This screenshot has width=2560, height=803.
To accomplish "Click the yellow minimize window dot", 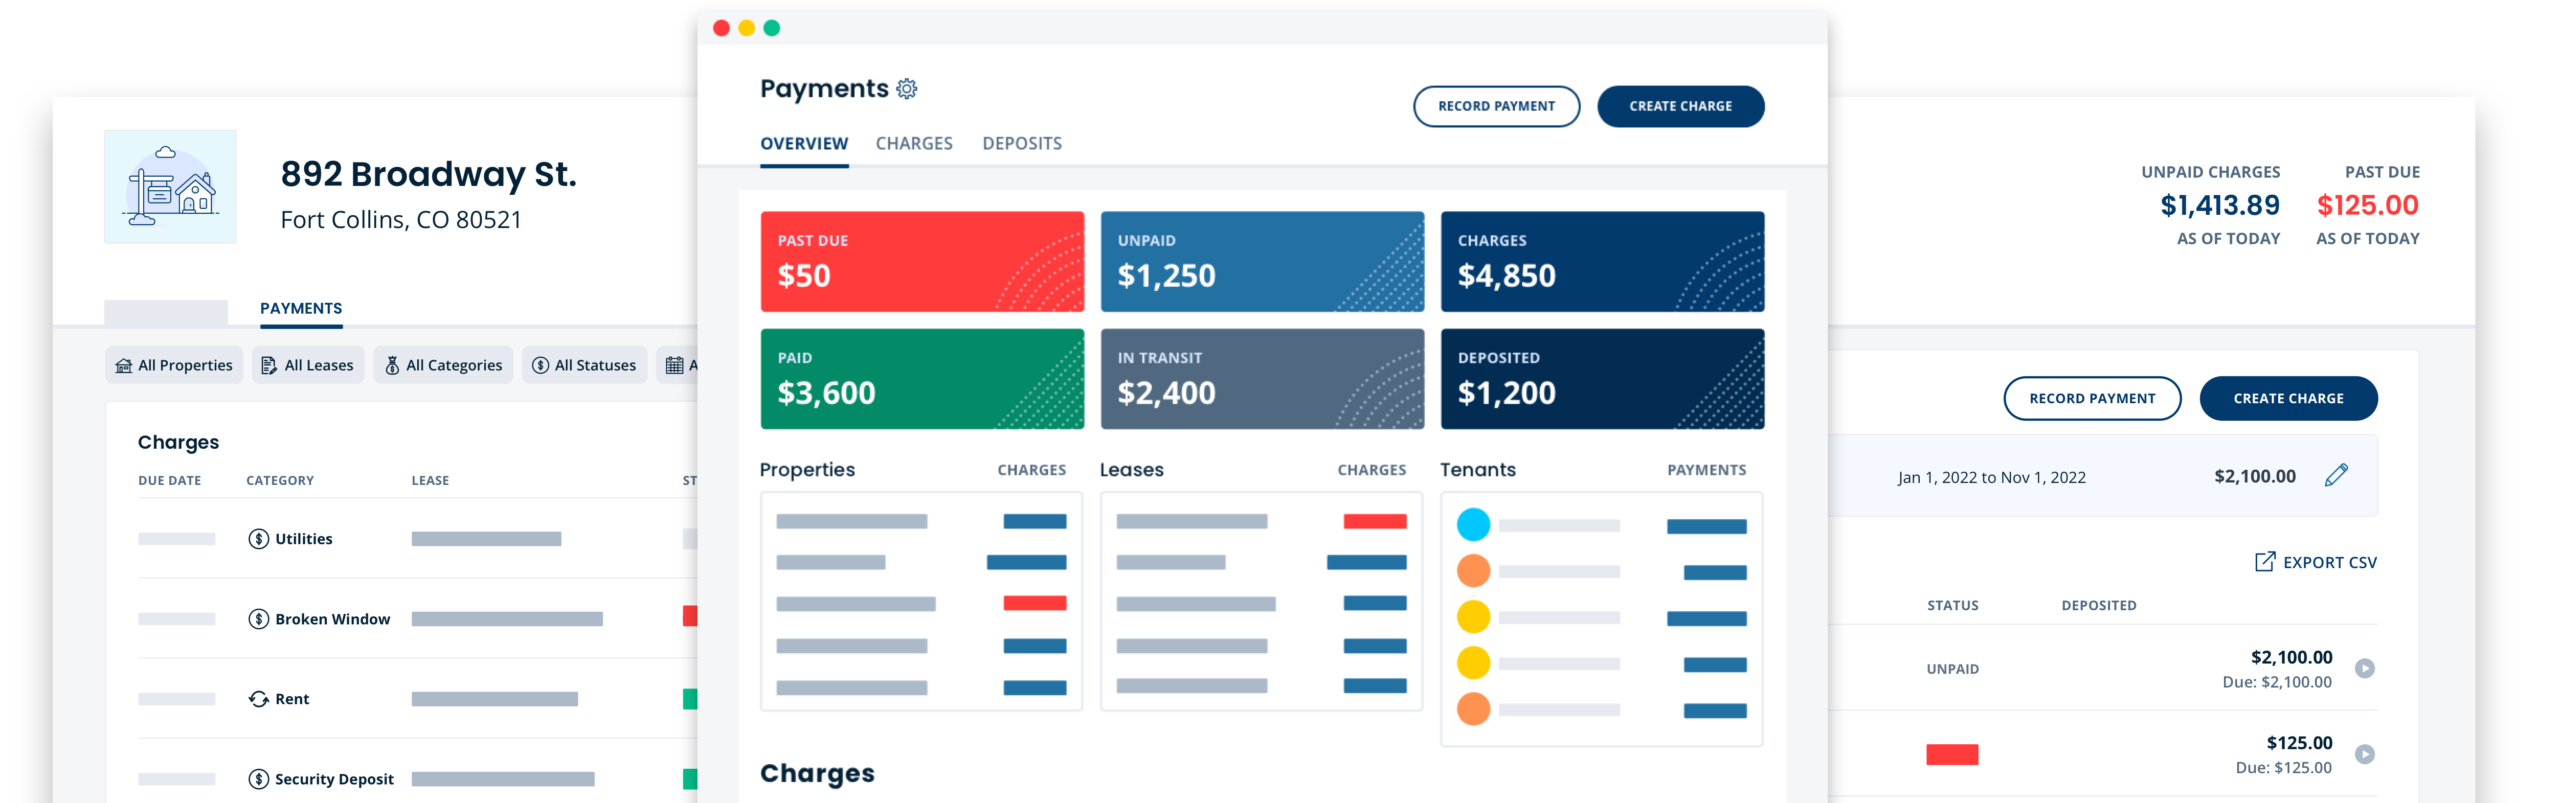I will coord(746,28).
